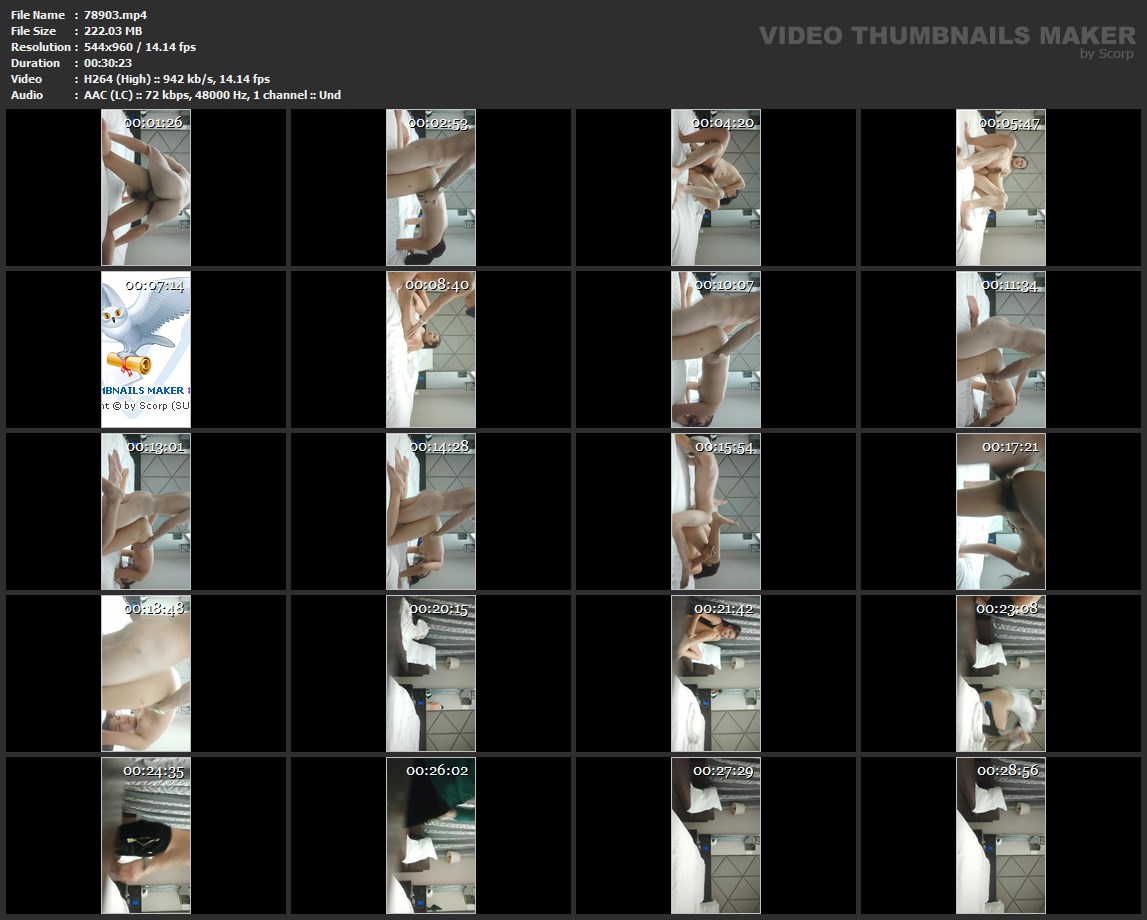This screenshot has width=1147, height=920.
Task: Click the AAC audio codec info line
Action: [212, 95]
